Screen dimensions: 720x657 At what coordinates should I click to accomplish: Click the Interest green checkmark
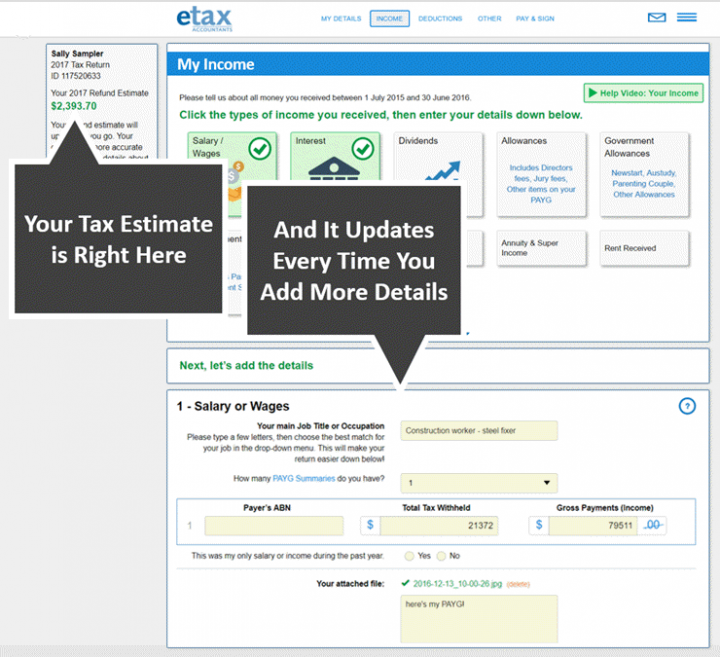point(363,149)
